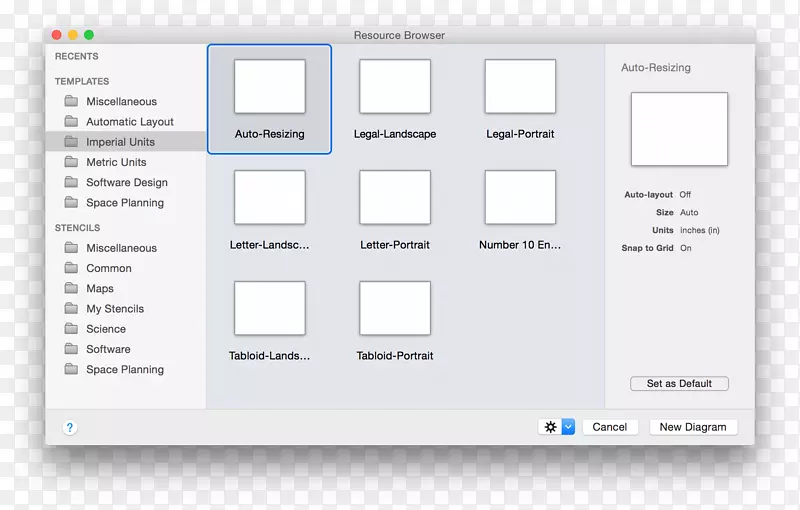Screen dimensions: 800x510
Task: Select the My Stencils folder
Action: point(114,309)
